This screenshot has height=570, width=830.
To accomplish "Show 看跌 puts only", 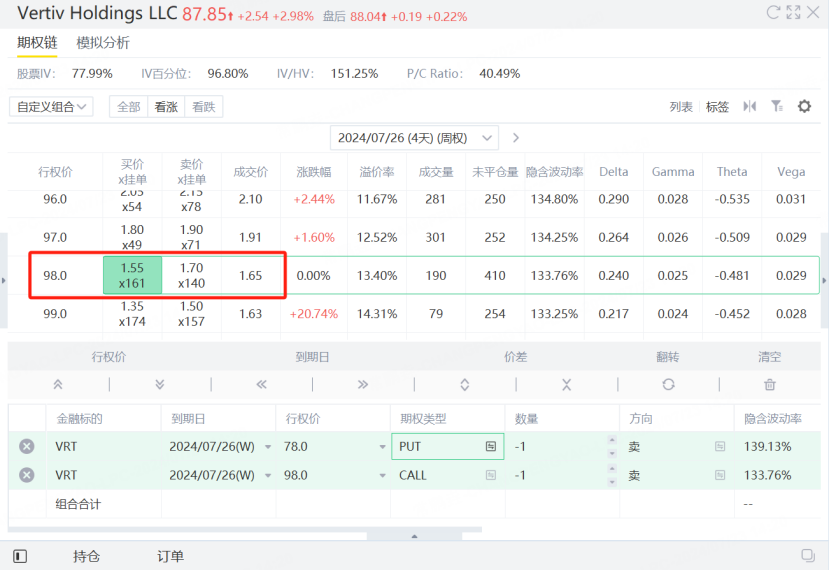I will tap(204, 107).
